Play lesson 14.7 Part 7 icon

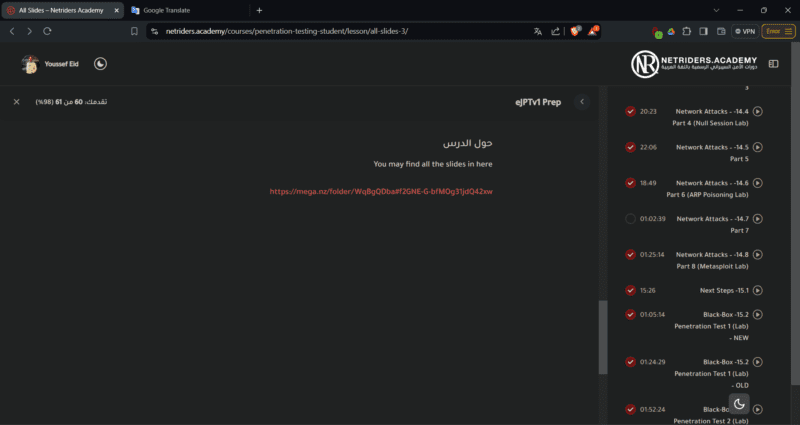pyautogui.click(x=758, y=218)
